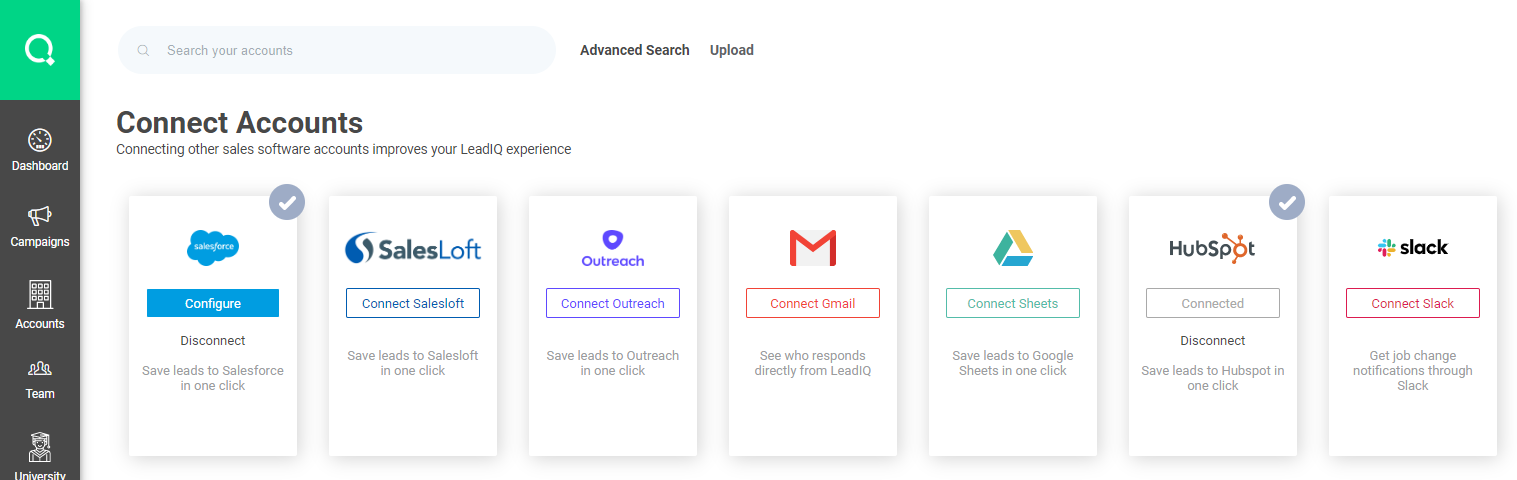Click the Salesforce connected checkmark badge

click(287, 202)
